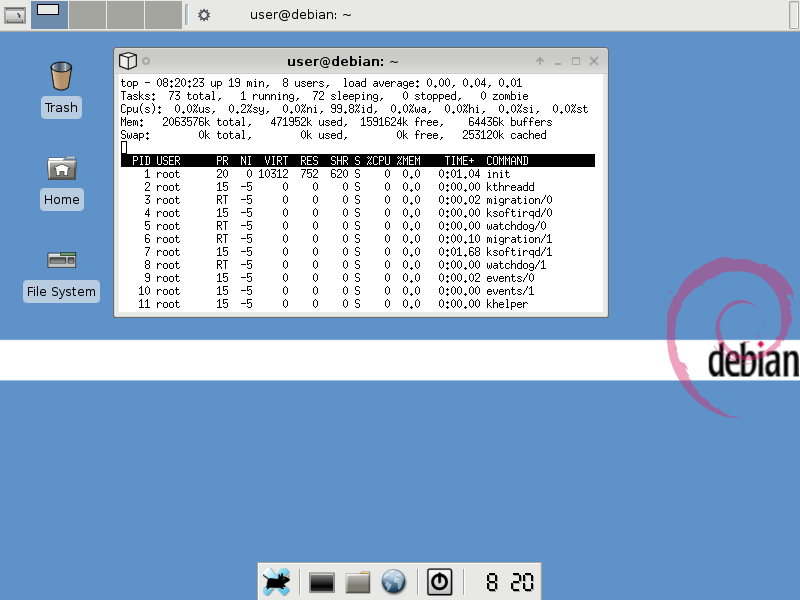Image resolution: width=800 pixels, height=600 pixels.
Task: Shade the terminal with the up-arrow button
Action: (540, 60)
